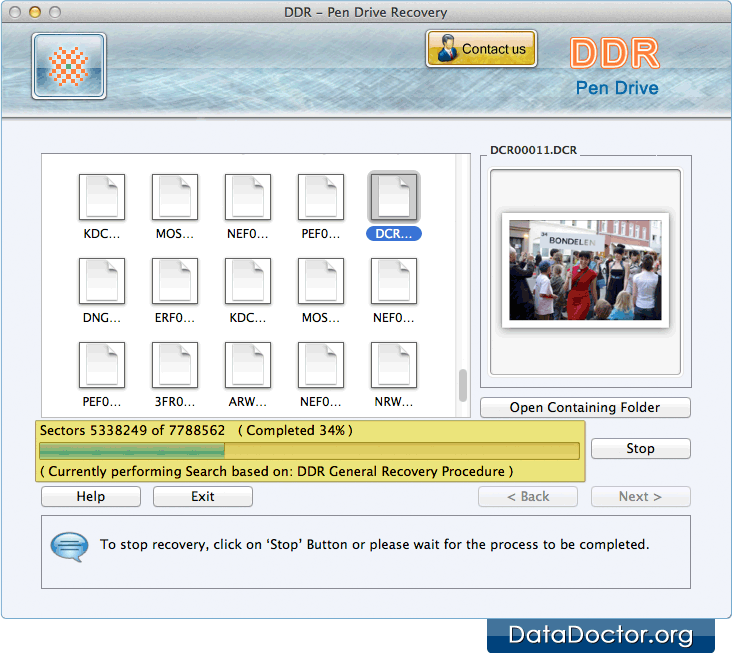Select the KDC file beside the ERF0 file
Viewport: 732px width, 653px height.
click(247, 281)
